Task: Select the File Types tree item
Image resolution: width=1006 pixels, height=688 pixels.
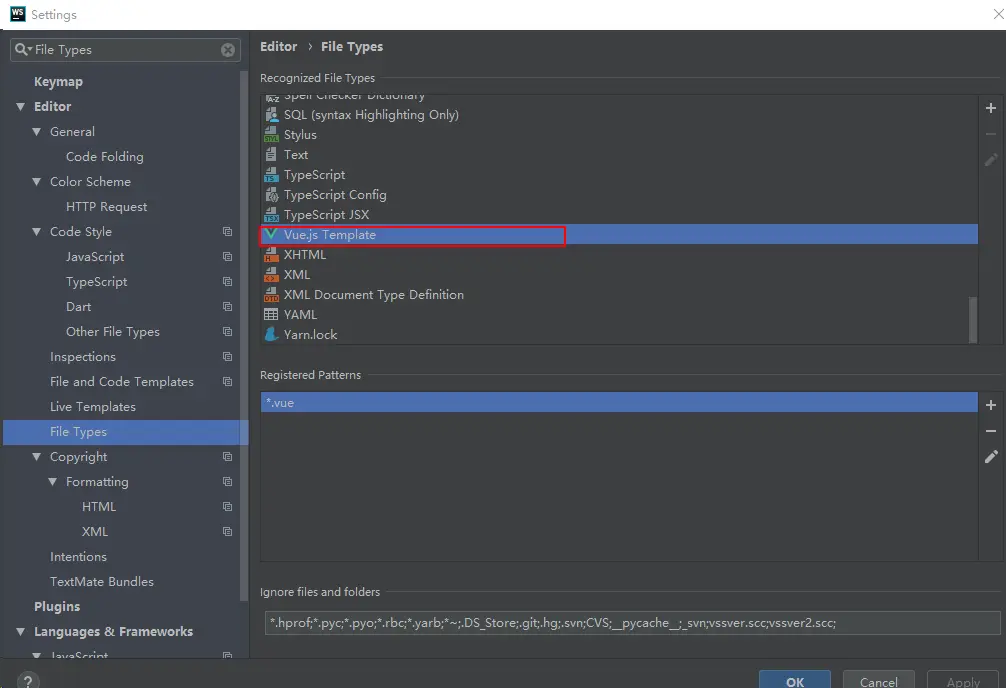Action: [x=125, y=432]
